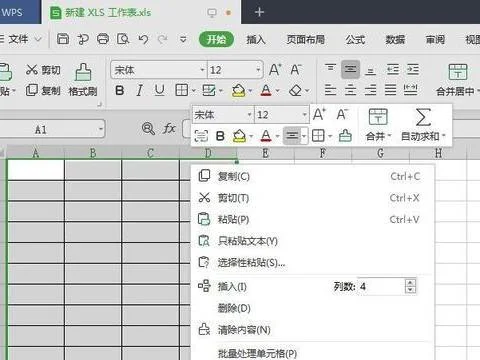Click mini toolbar fill color bucket
This screenshot has width=480, height=360.
click(239, 136)
